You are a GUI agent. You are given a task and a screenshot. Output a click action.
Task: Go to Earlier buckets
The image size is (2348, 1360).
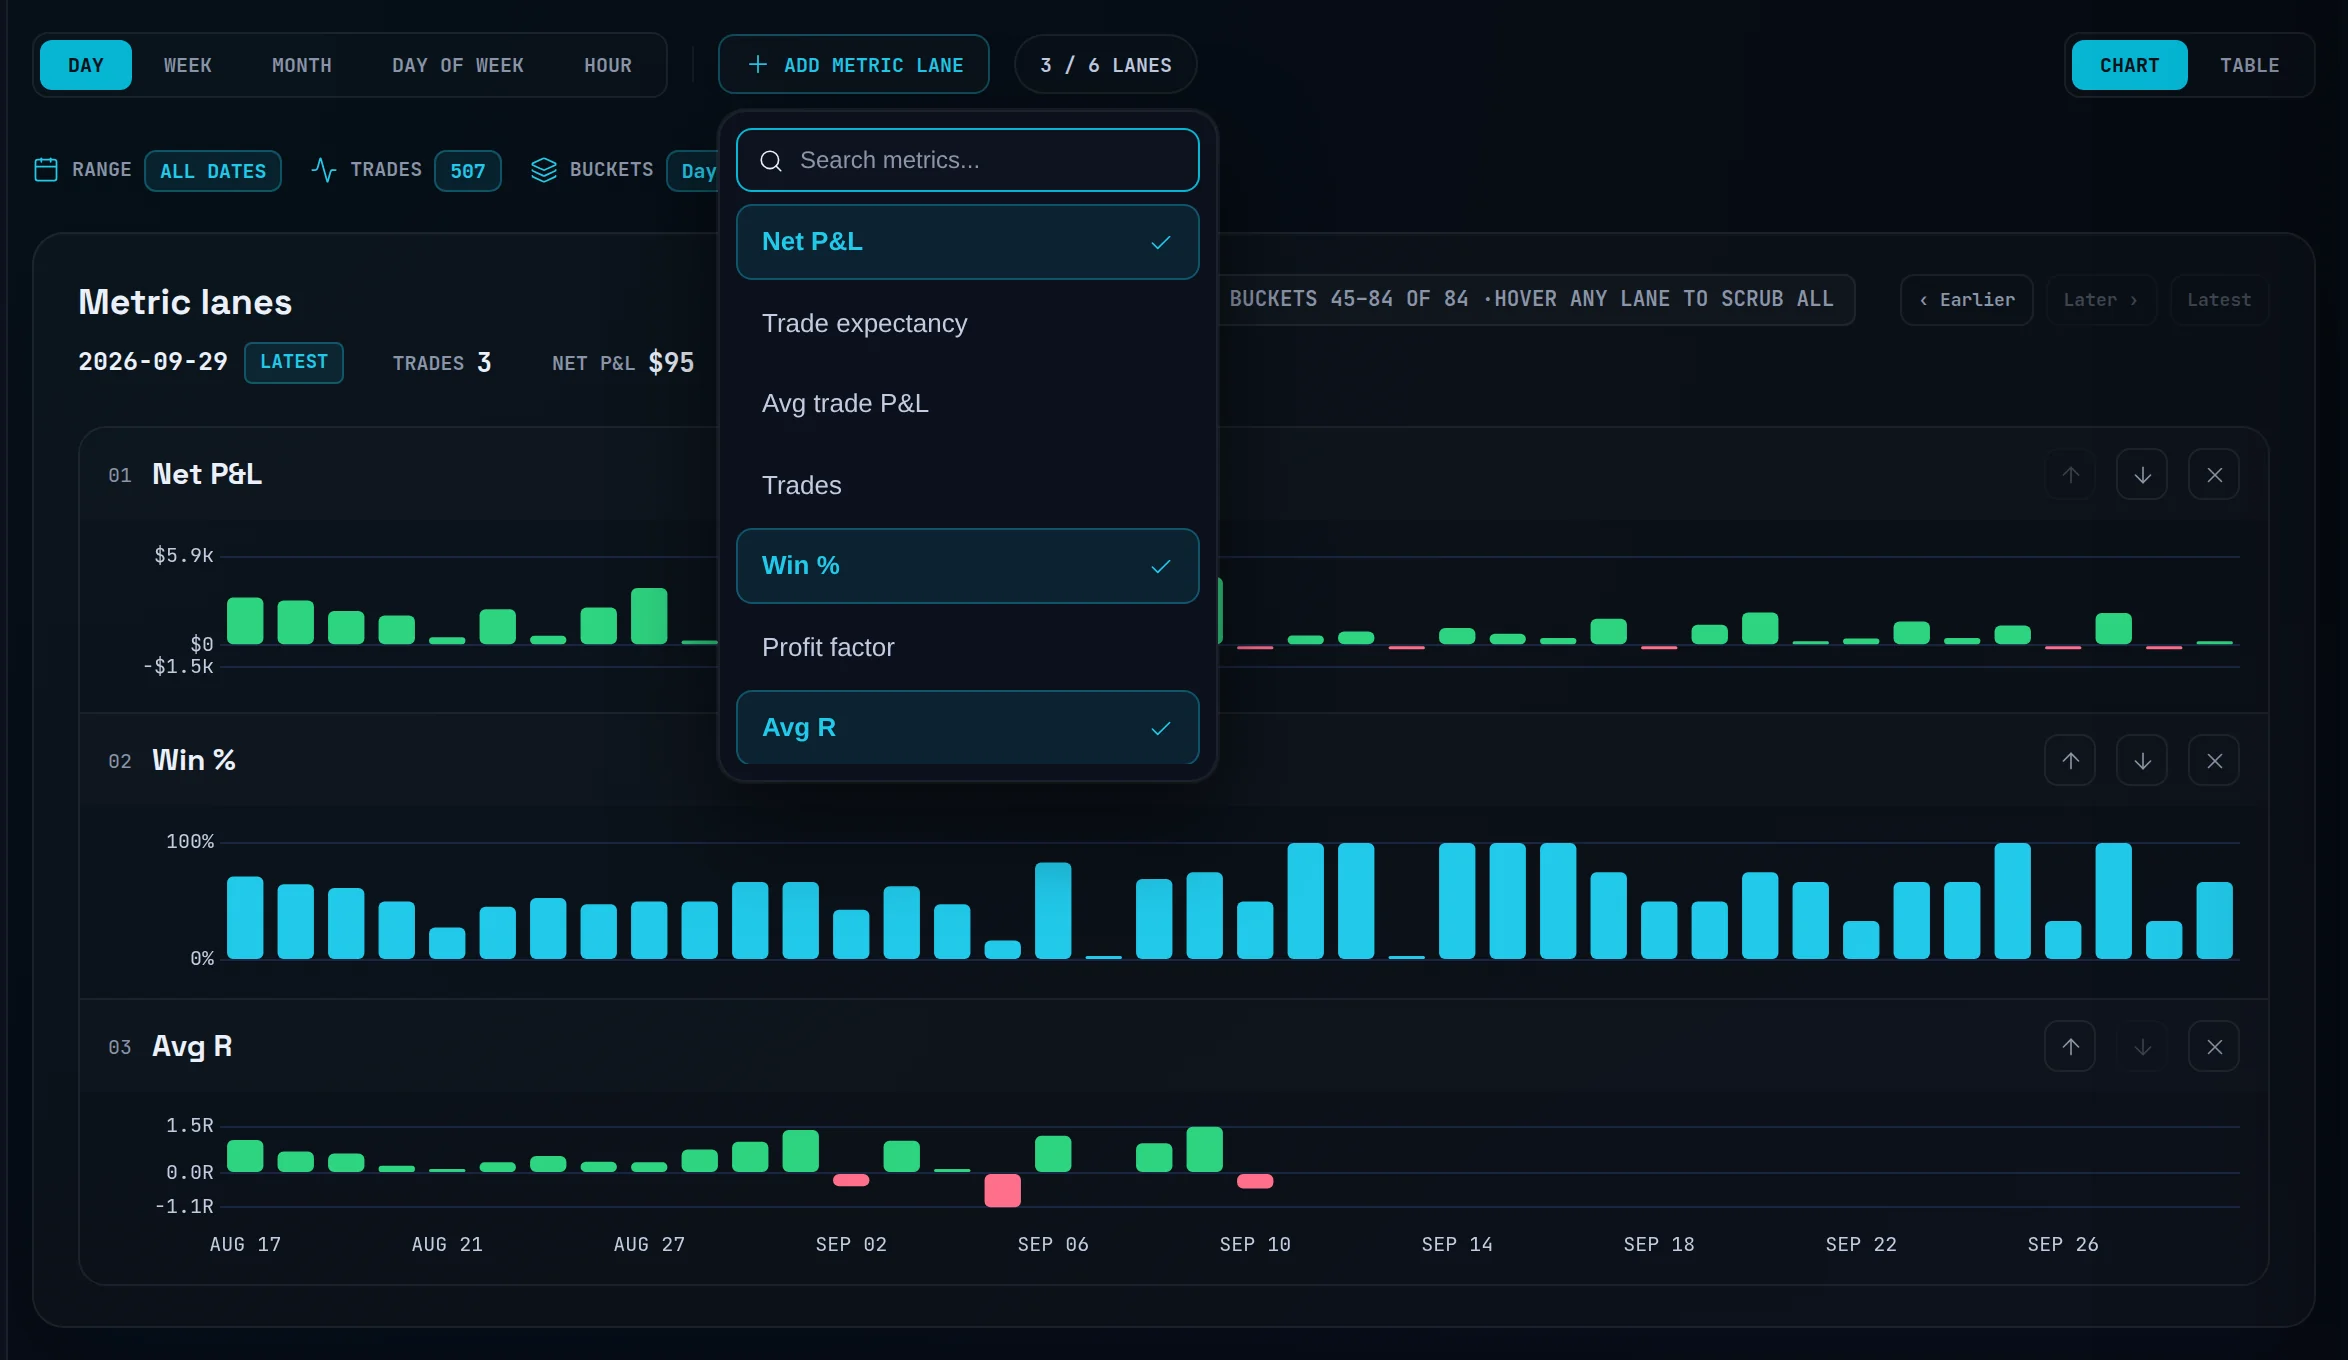point(1967,300)
